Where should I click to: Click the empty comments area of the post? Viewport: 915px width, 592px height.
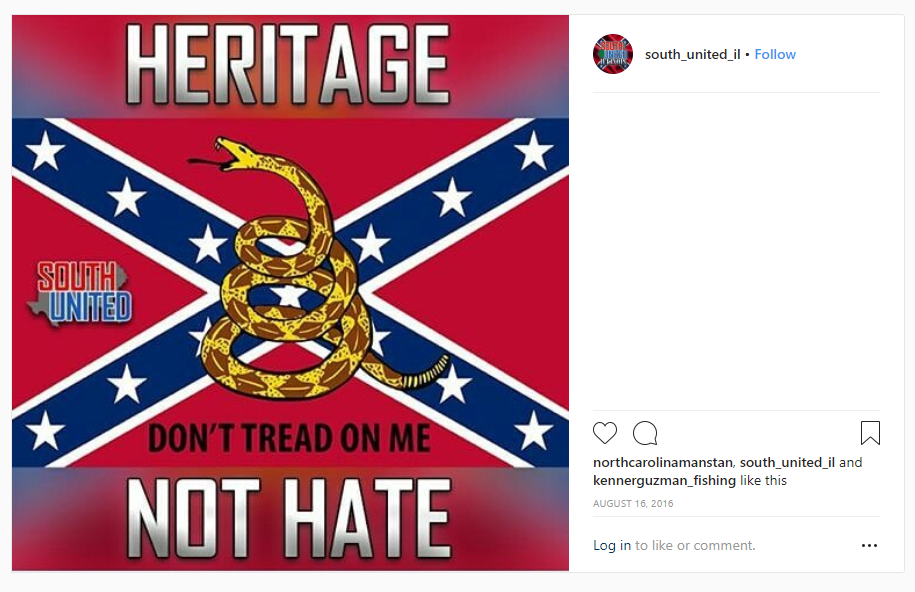coord(736,251)
